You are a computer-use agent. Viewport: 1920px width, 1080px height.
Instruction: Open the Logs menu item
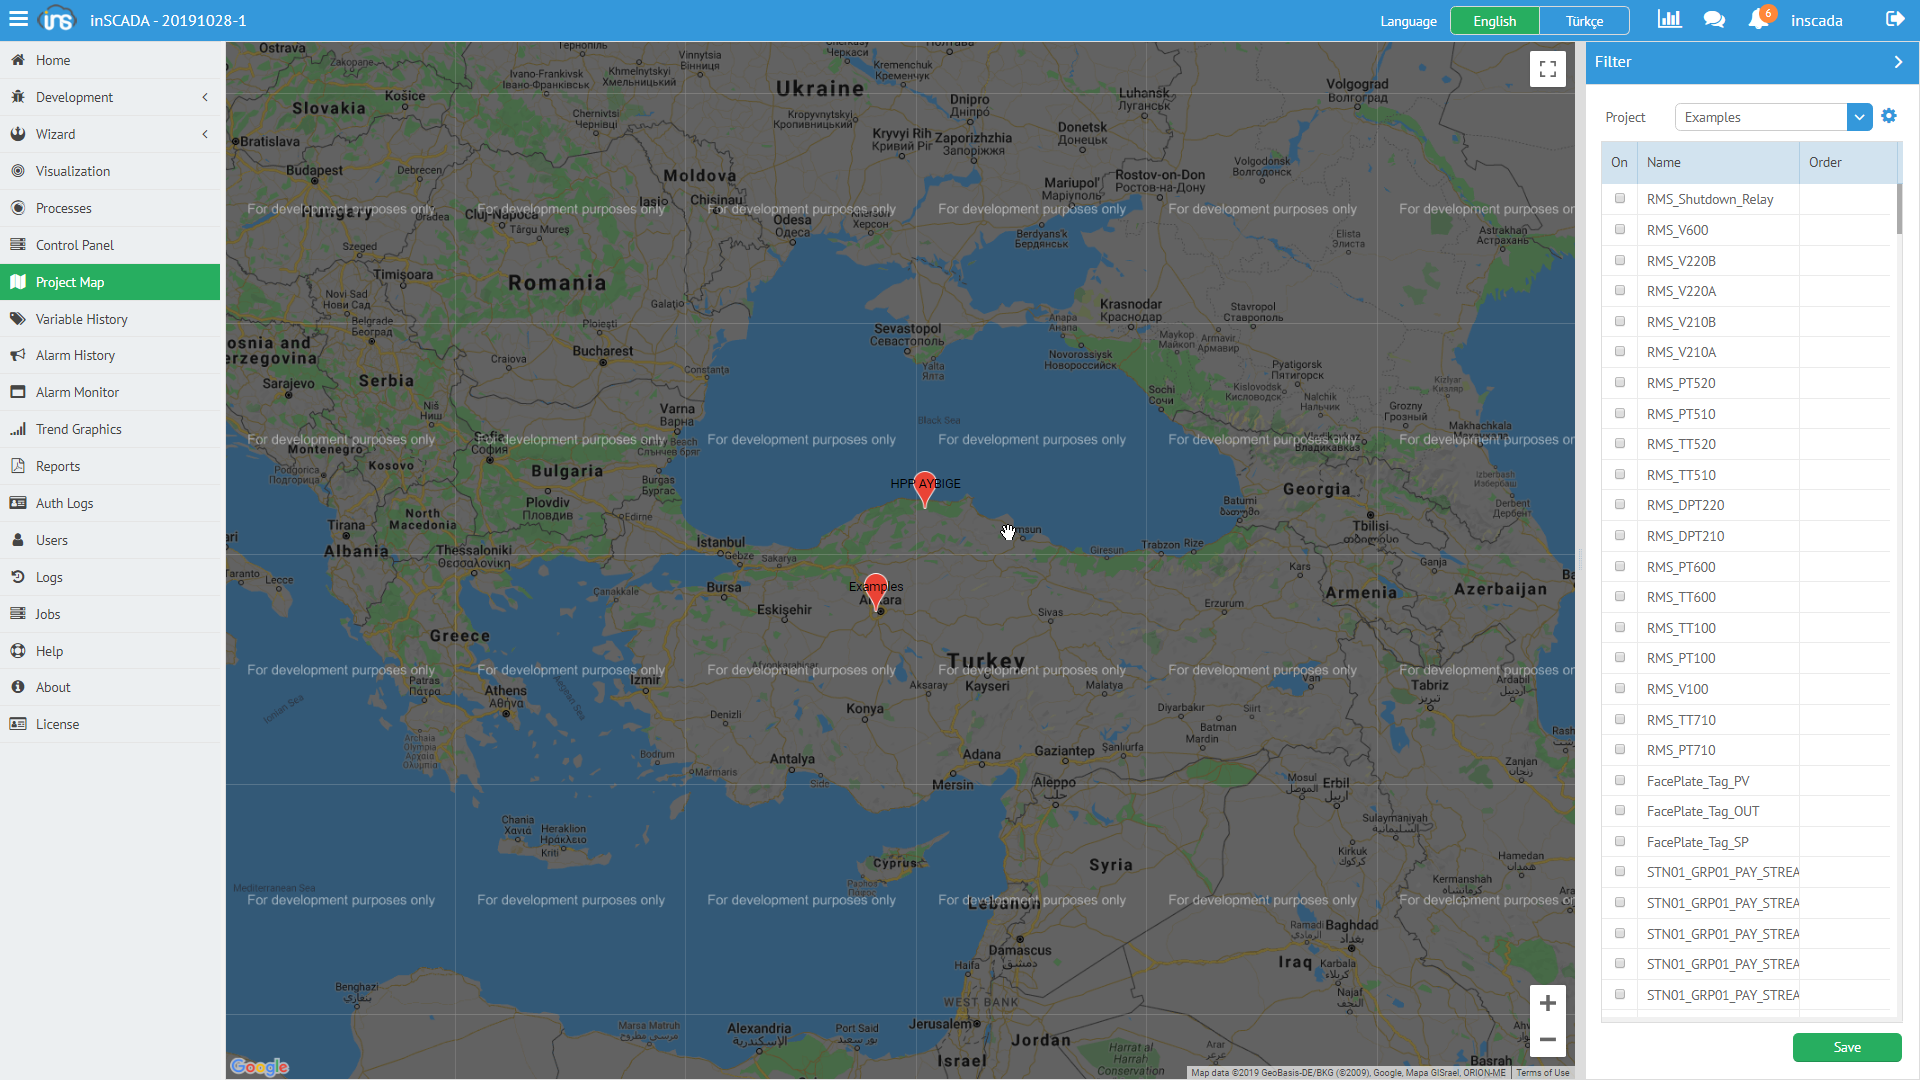coord(110,577)
